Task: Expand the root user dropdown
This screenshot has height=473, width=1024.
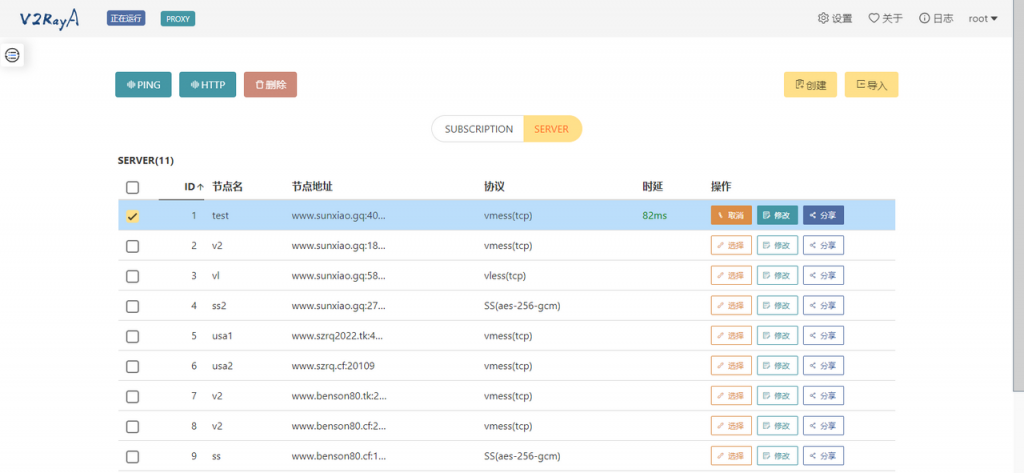Action: point(983,18)
